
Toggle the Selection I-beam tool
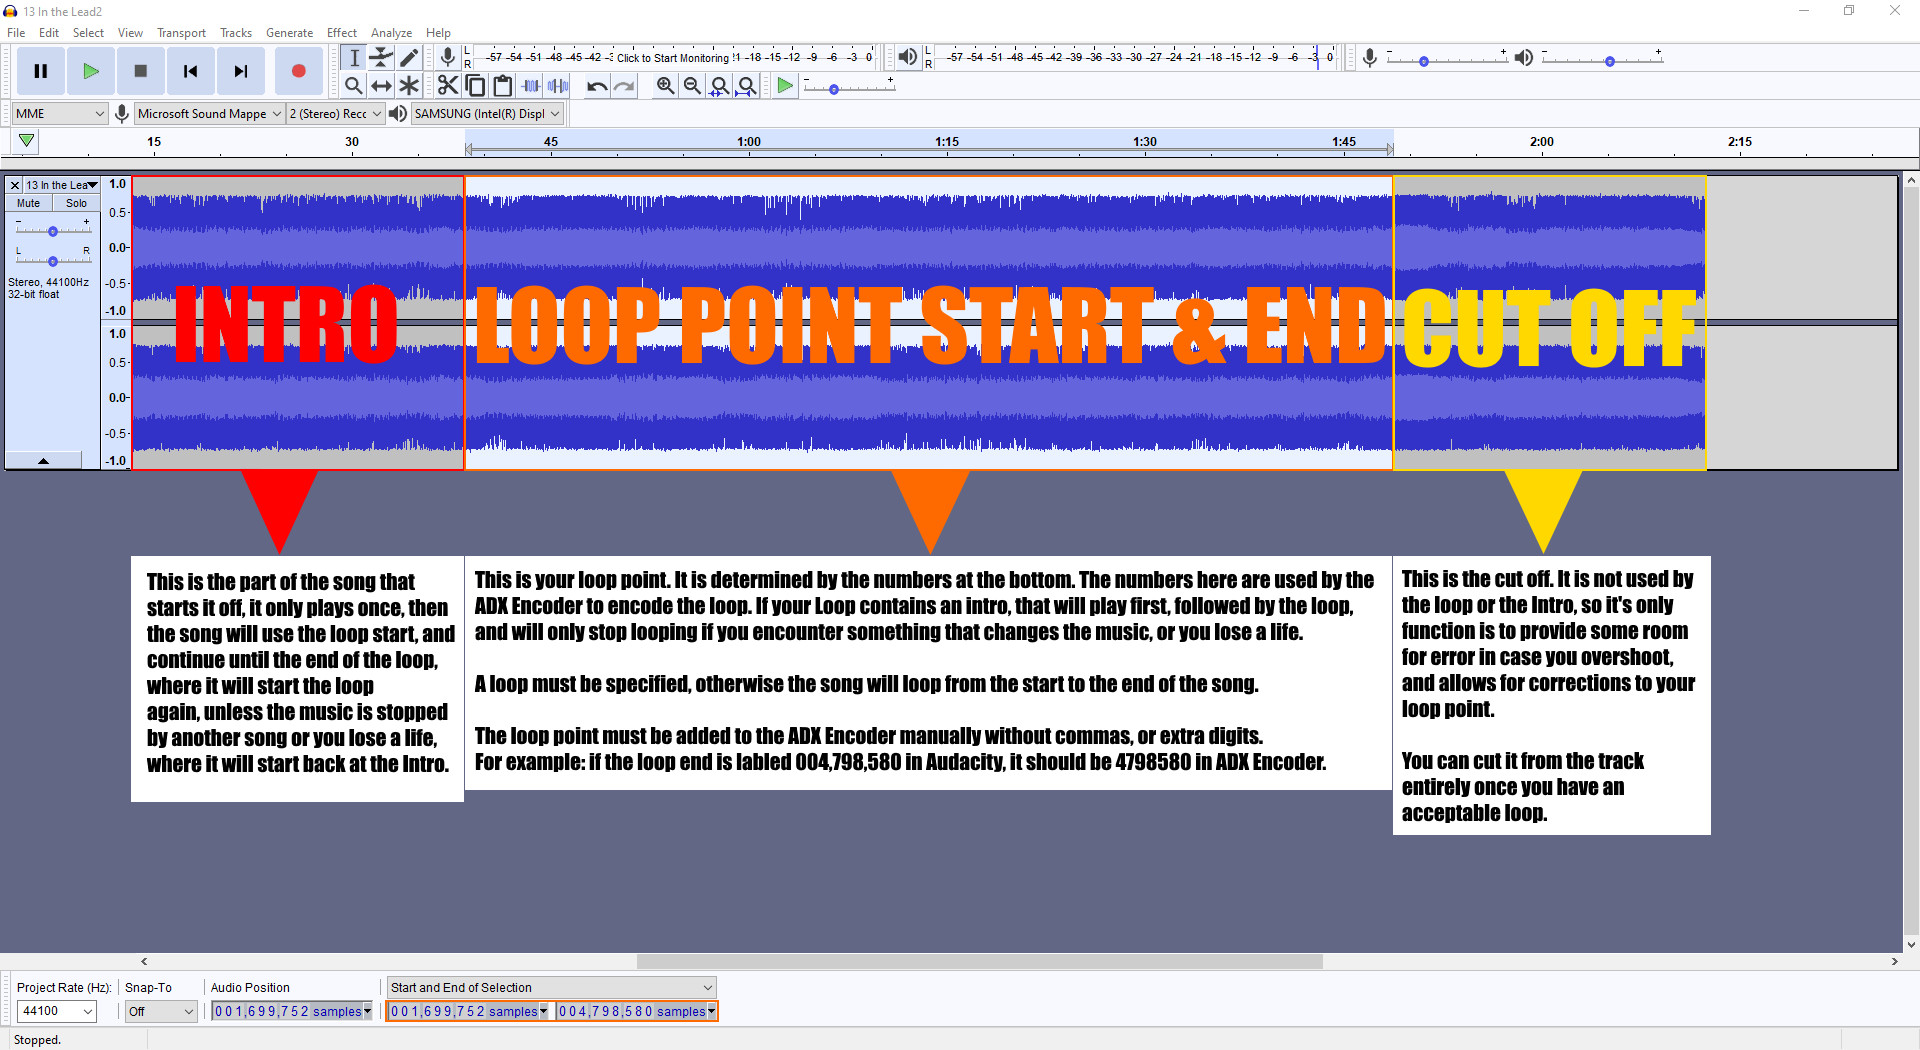pos(353,58)
